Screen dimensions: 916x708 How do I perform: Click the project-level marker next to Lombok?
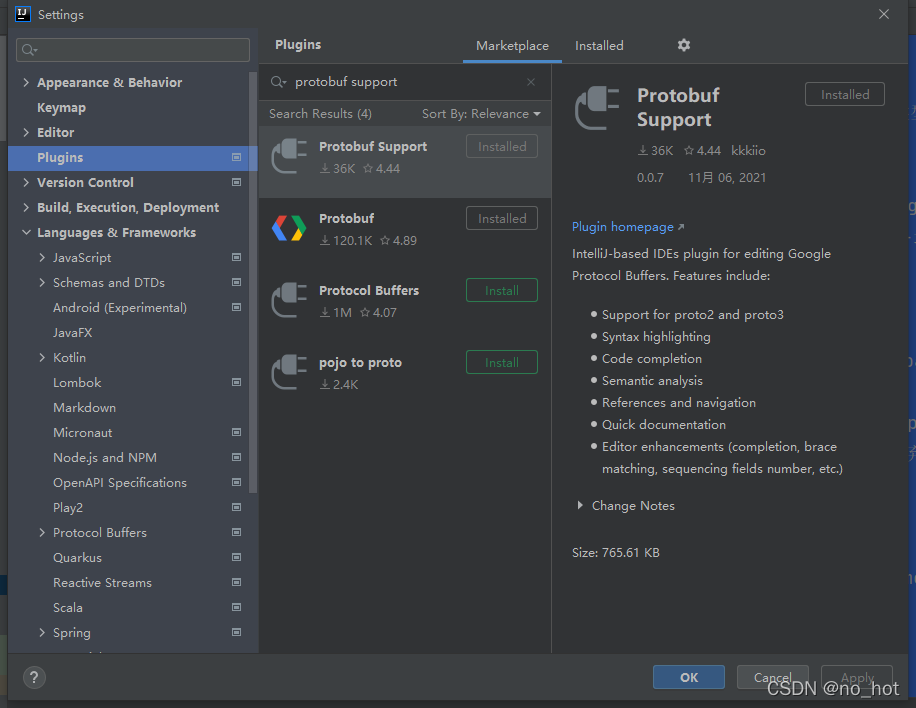tap(237, 382)
